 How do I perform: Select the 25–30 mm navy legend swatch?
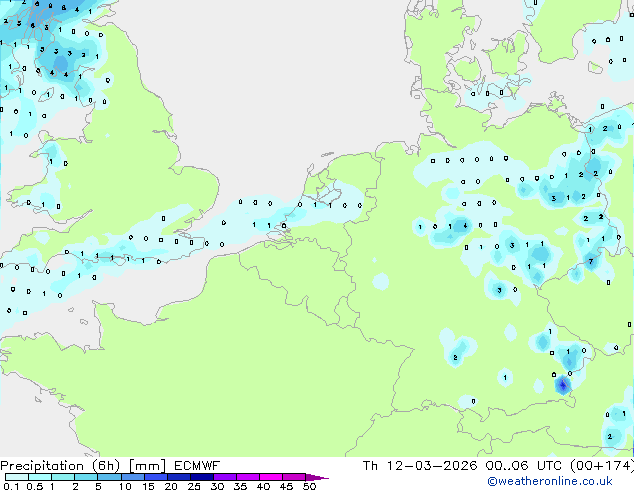(202, 477)
